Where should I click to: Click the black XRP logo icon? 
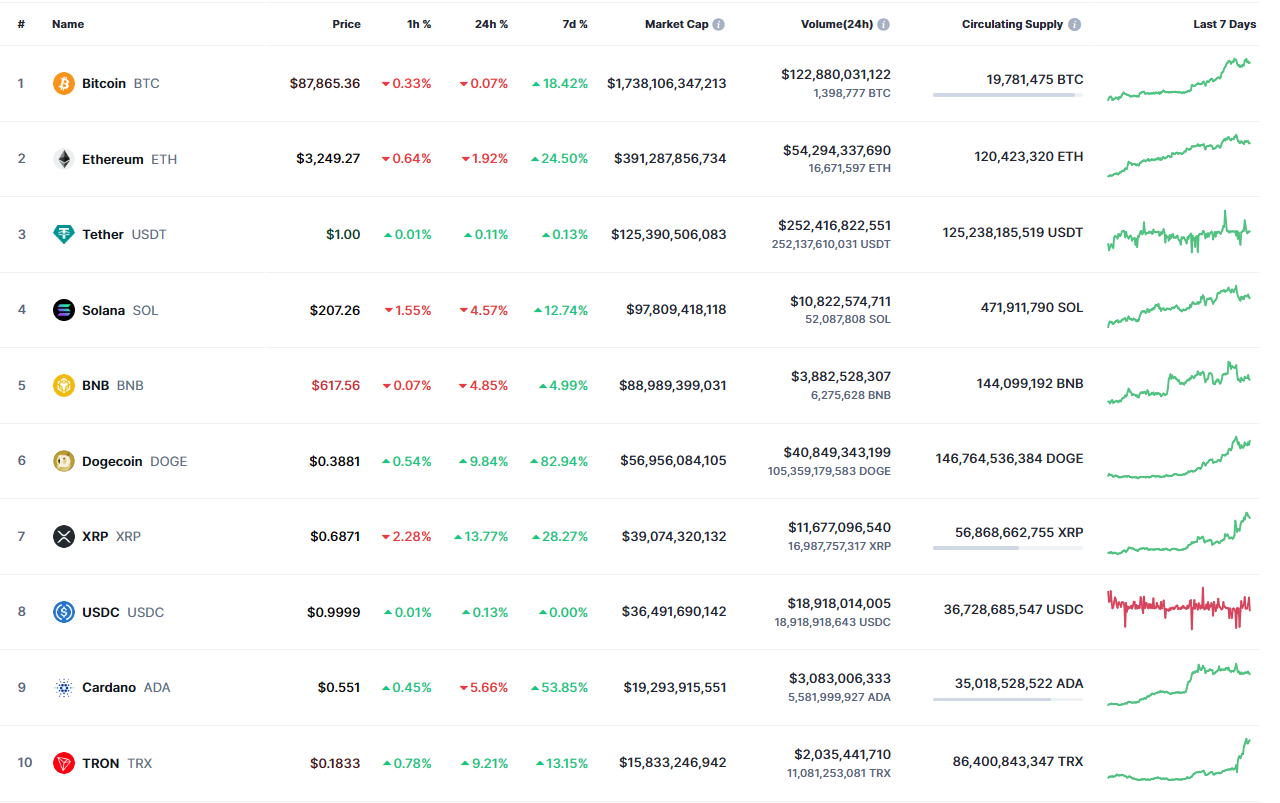coord(64,536)
